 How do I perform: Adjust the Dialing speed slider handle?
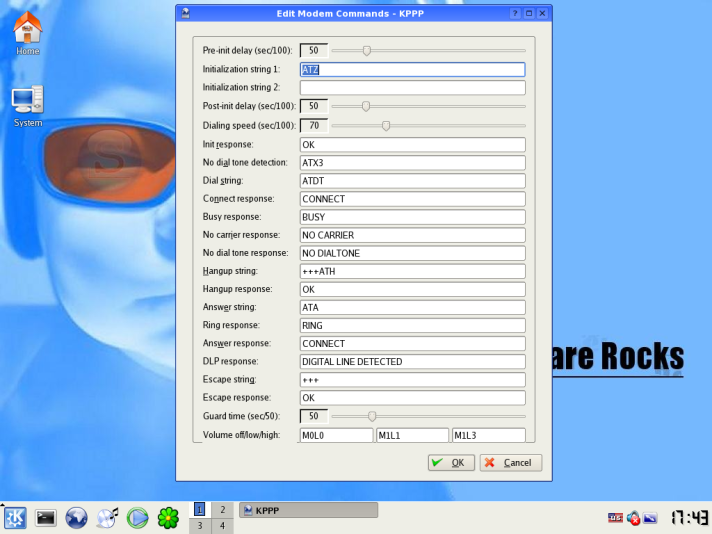pos(386,125)
